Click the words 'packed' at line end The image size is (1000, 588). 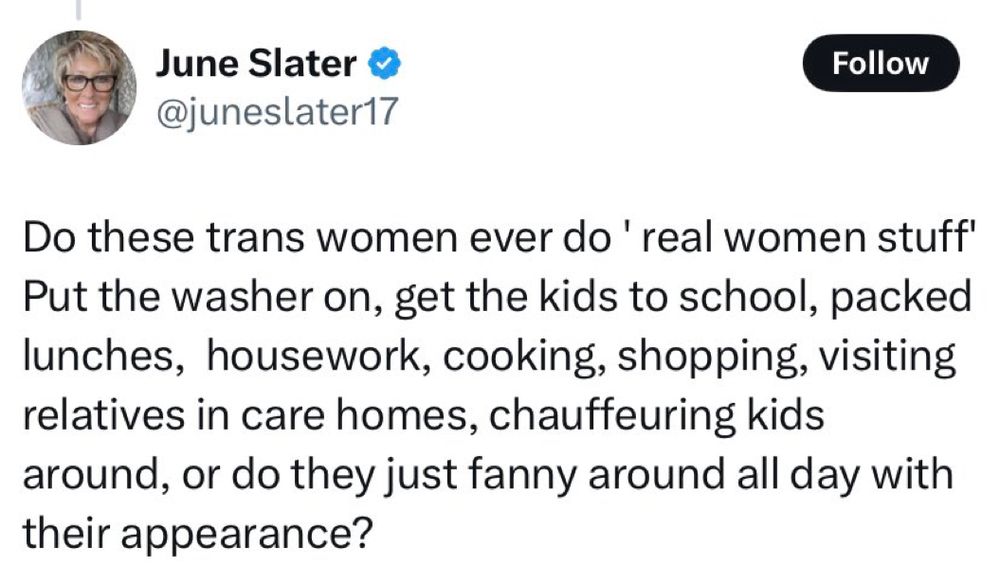point(901,297)
